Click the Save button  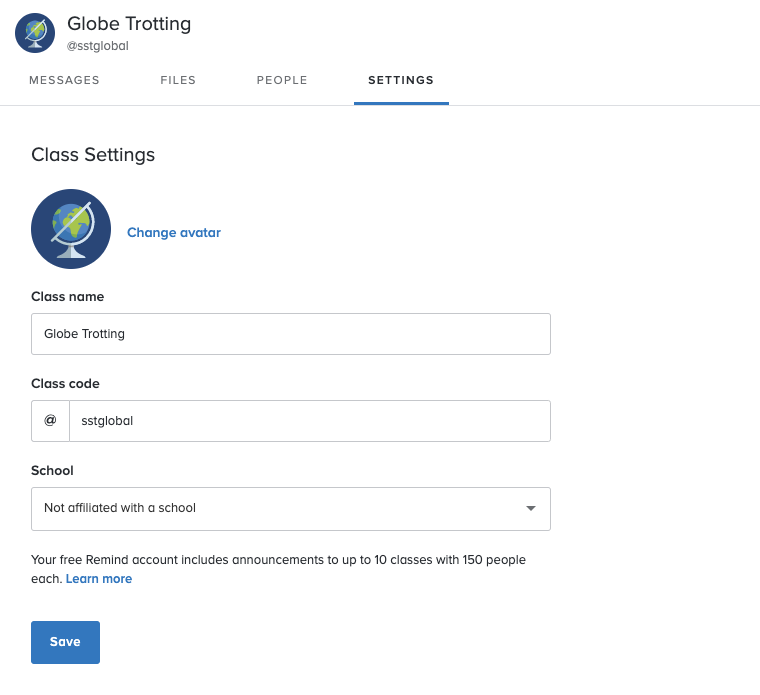click(65, 642)
